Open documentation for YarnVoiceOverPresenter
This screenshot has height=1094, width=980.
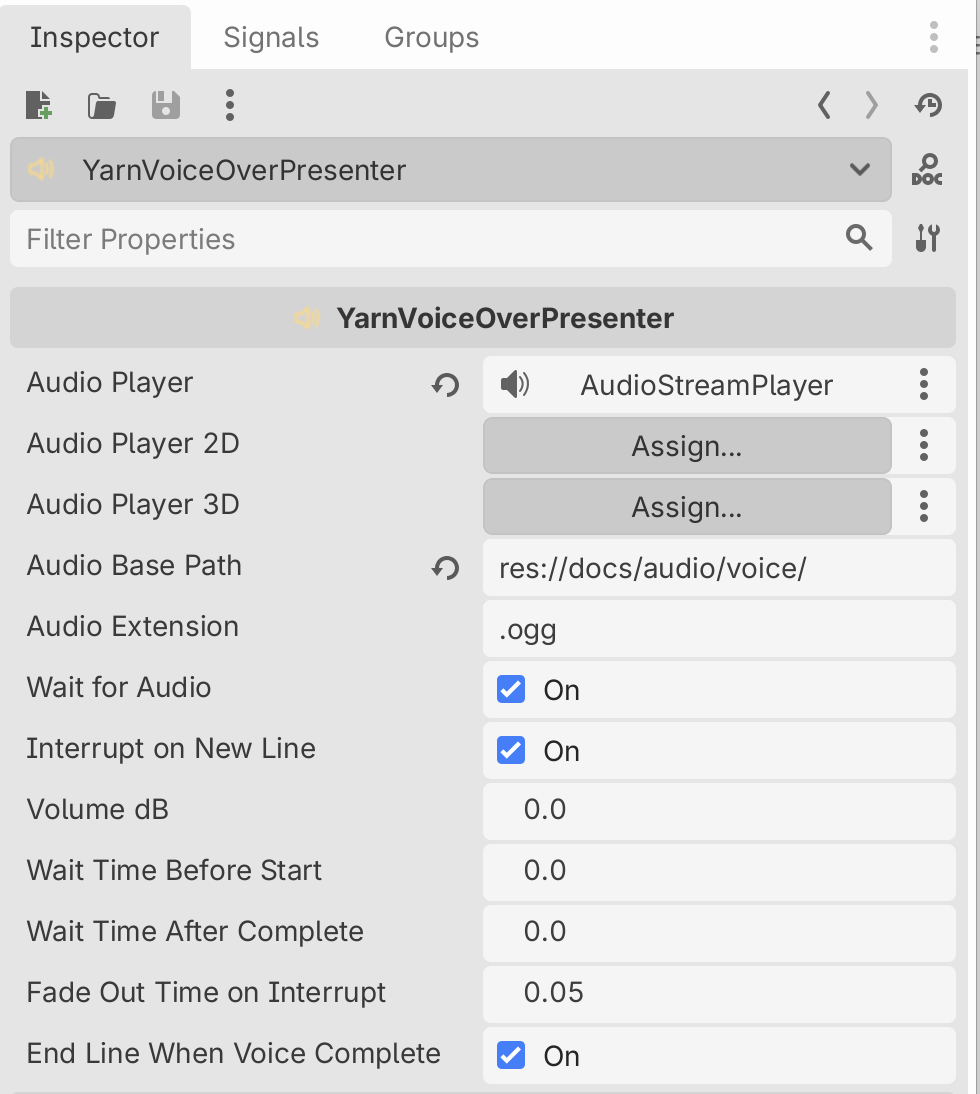(927, 170)
